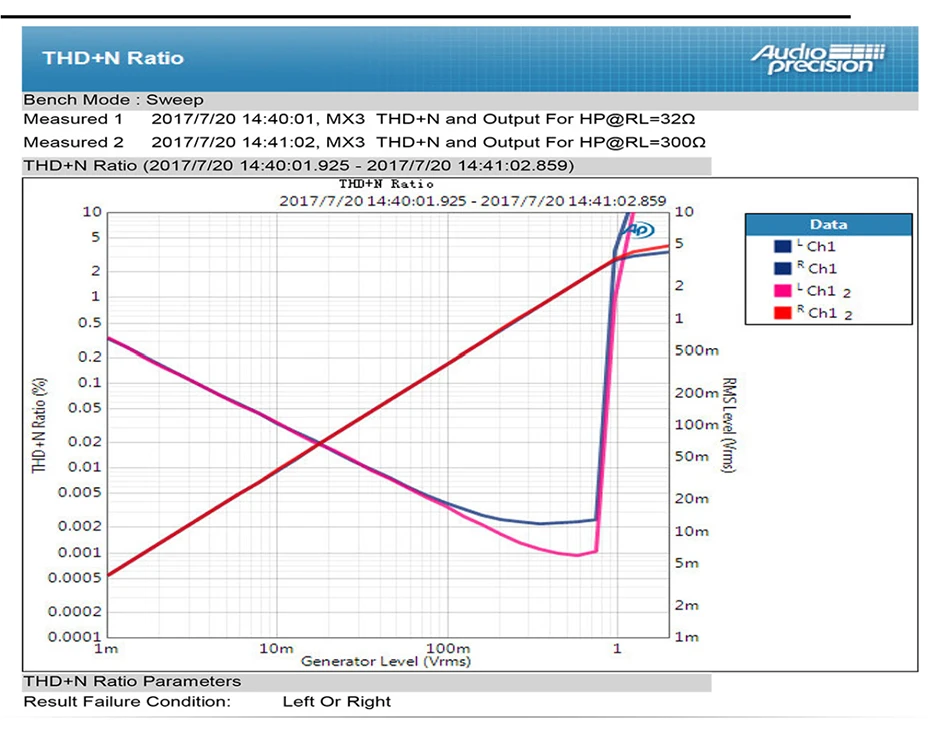Viewport: 928px width, 741px height.
Task: Click the THD+N Ratio Parameters heading
Action: coord(132,681)
